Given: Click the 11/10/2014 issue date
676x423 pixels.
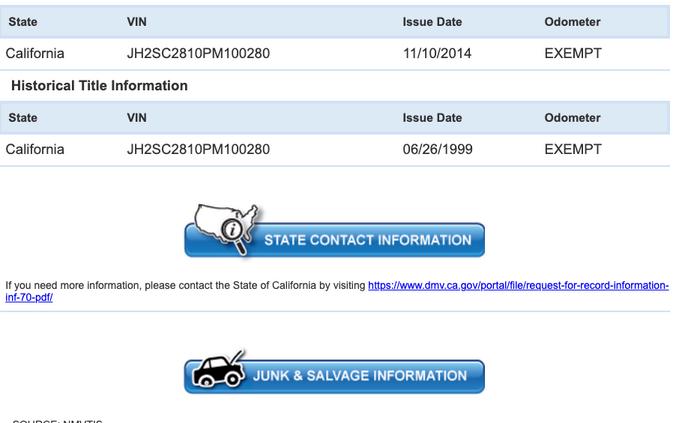Looking at the screenshot, I should pos(437,53).
